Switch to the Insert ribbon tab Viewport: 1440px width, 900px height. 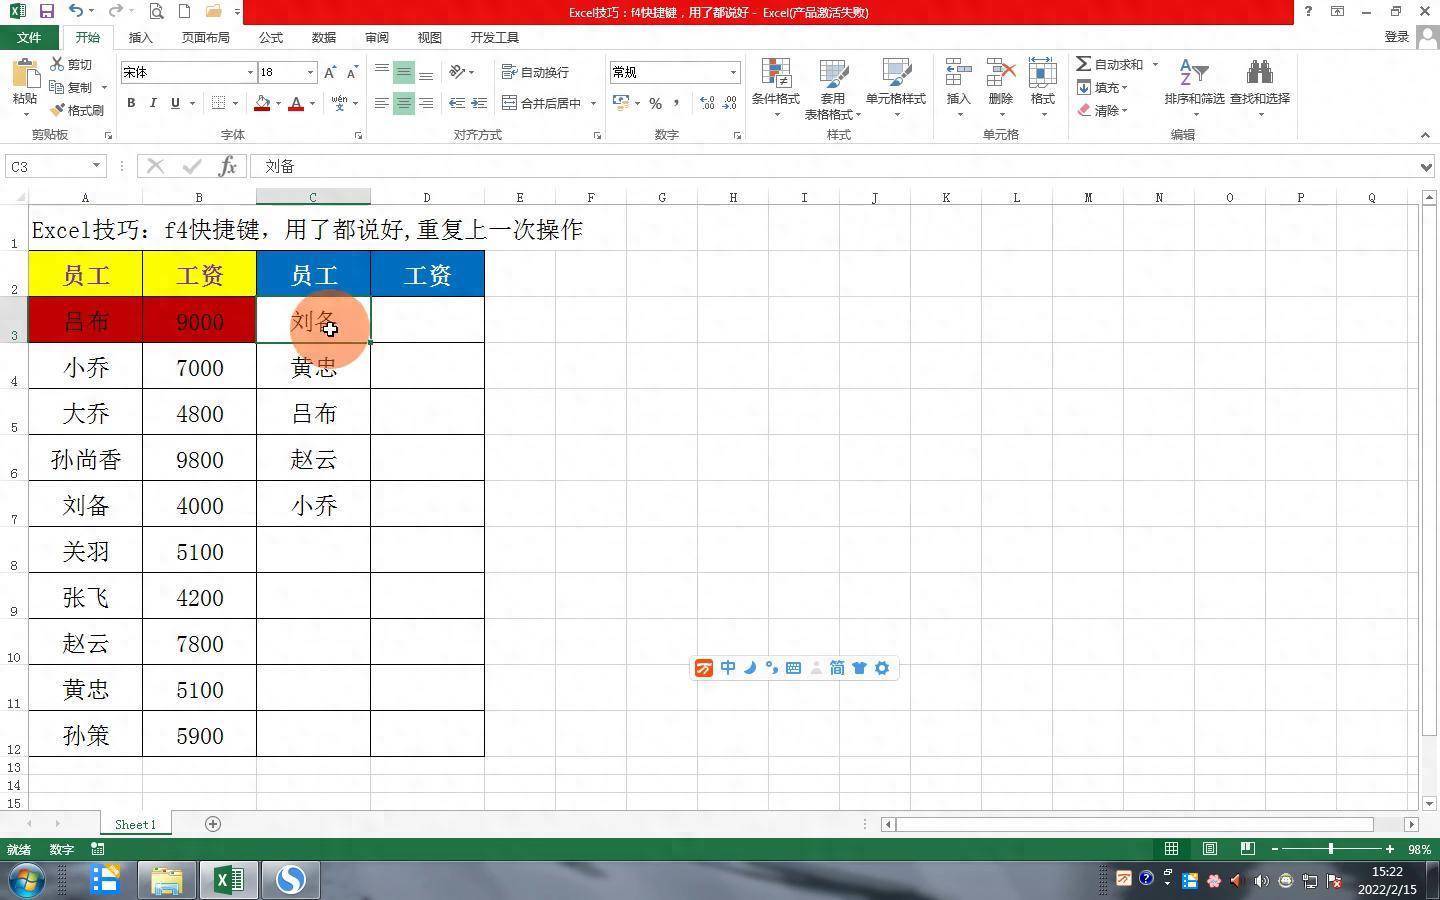pyautogui.click(x=140, y=38)
